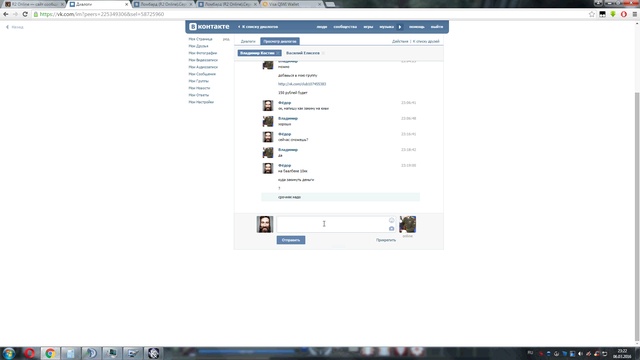Open игры in the top header
The height and width of the screenshot is (360, 640).
368,27
